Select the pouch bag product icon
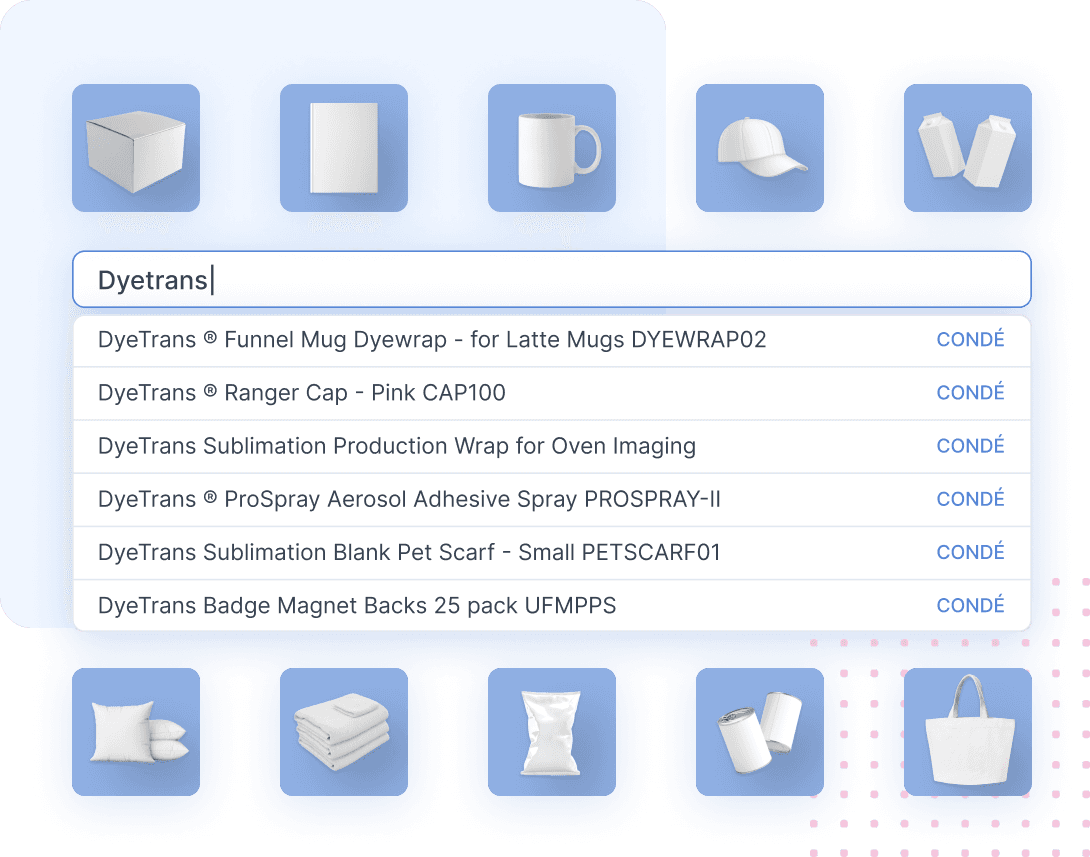Image resolution: width=1090 pixels, height=857 pixels. point(552,733)
